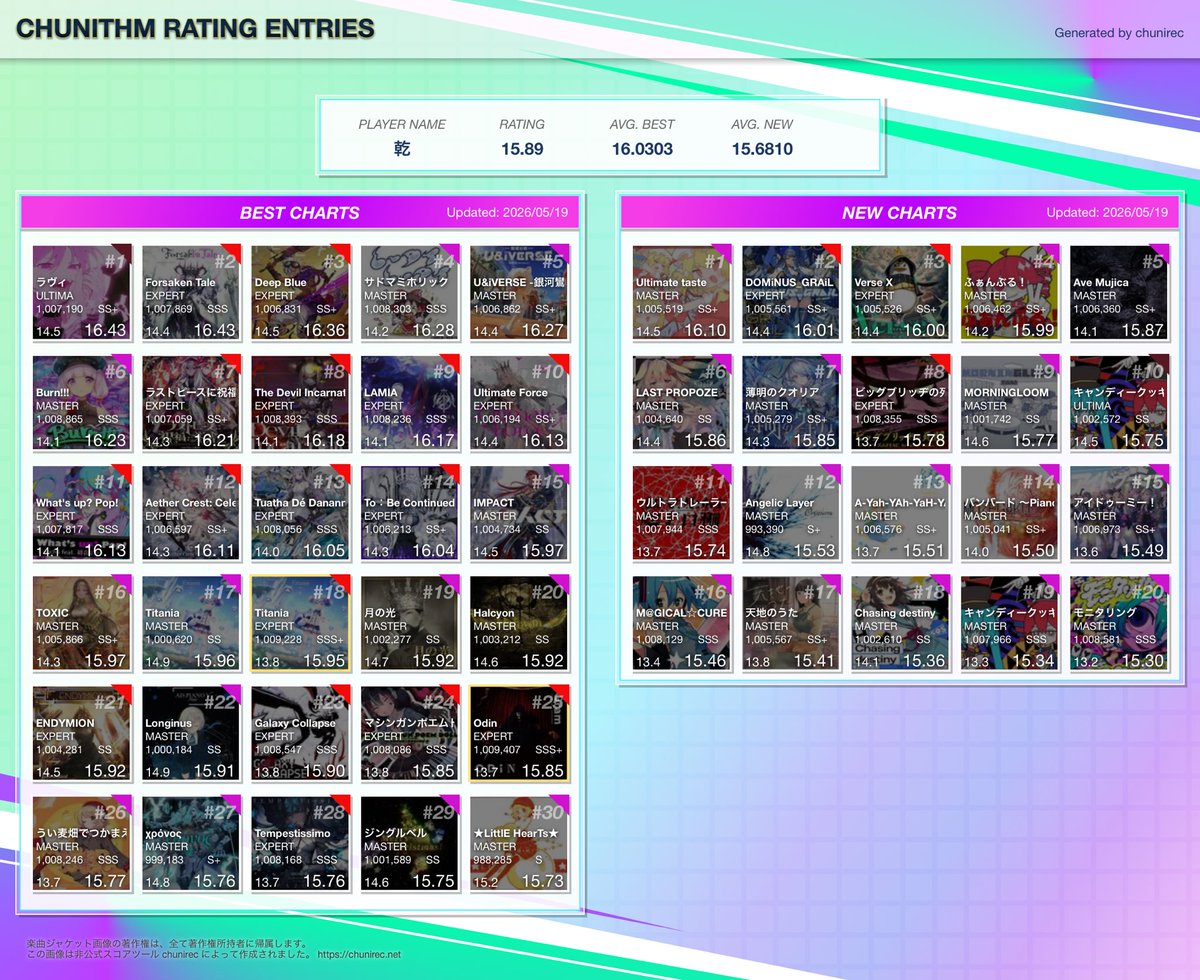This screenshot has width=1200, height=980.
Task: Click the AVG. BEST value 16.0303
Action: (642, 149)
